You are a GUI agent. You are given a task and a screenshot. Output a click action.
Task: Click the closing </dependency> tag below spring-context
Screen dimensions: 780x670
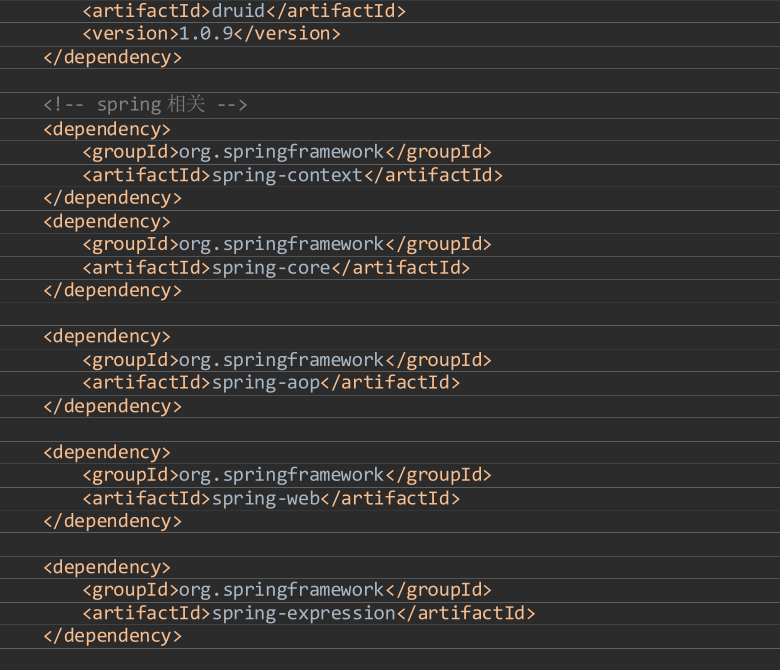113,198
